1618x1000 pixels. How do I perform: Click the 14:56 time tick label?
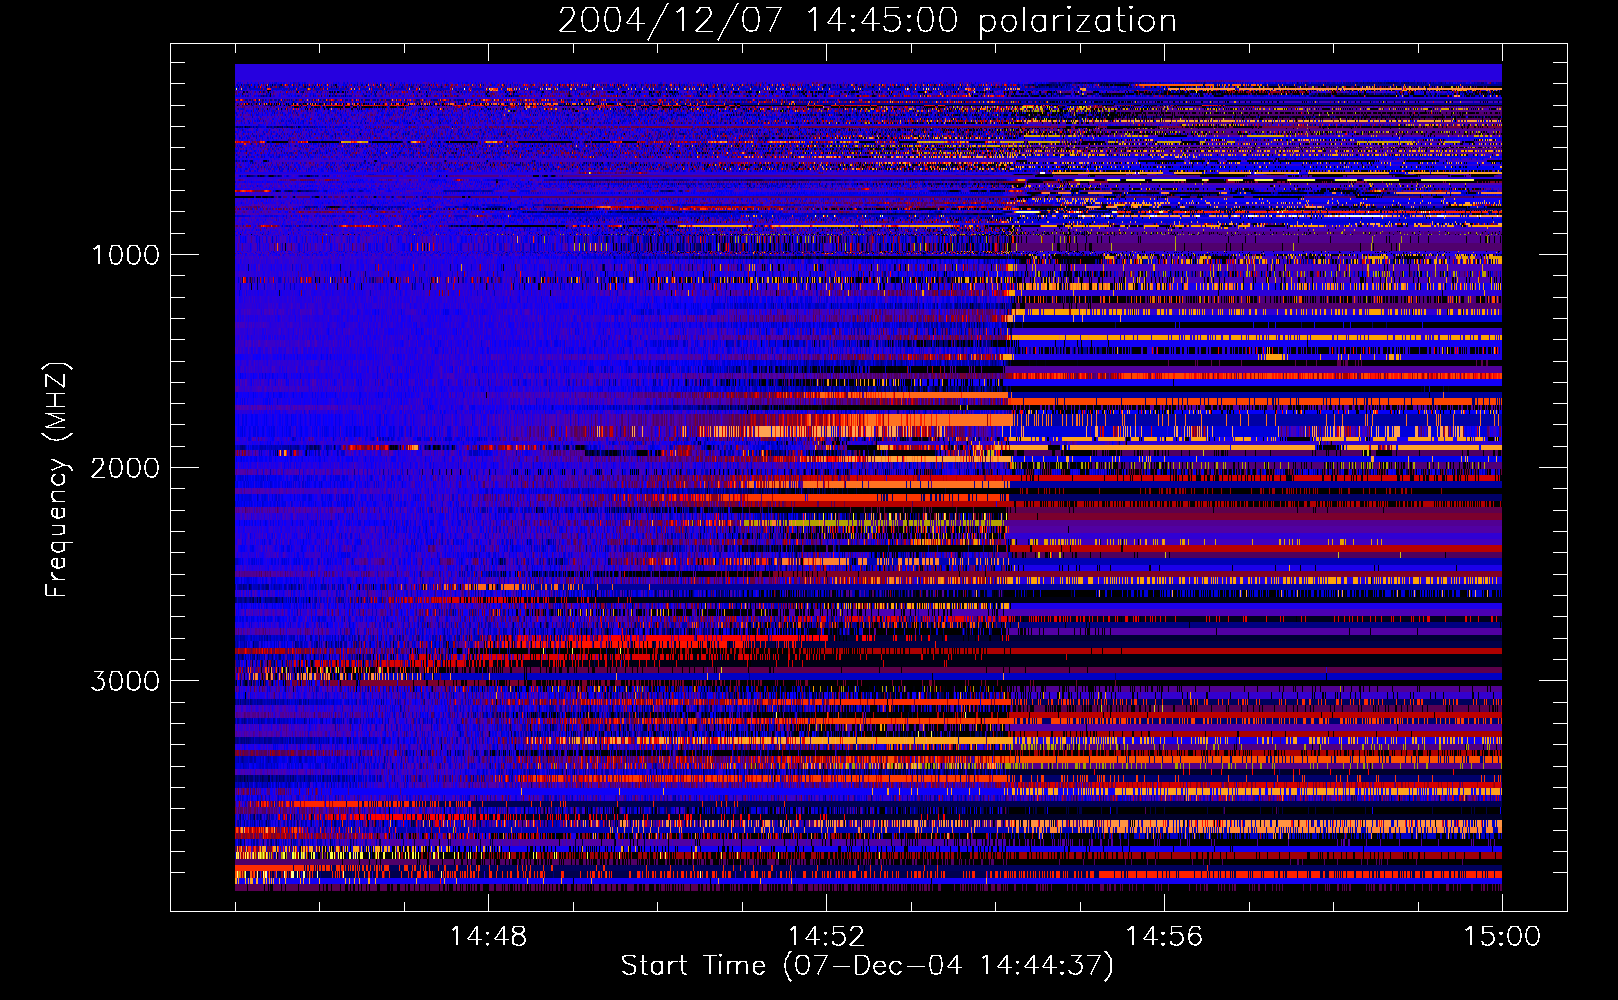1164,937
